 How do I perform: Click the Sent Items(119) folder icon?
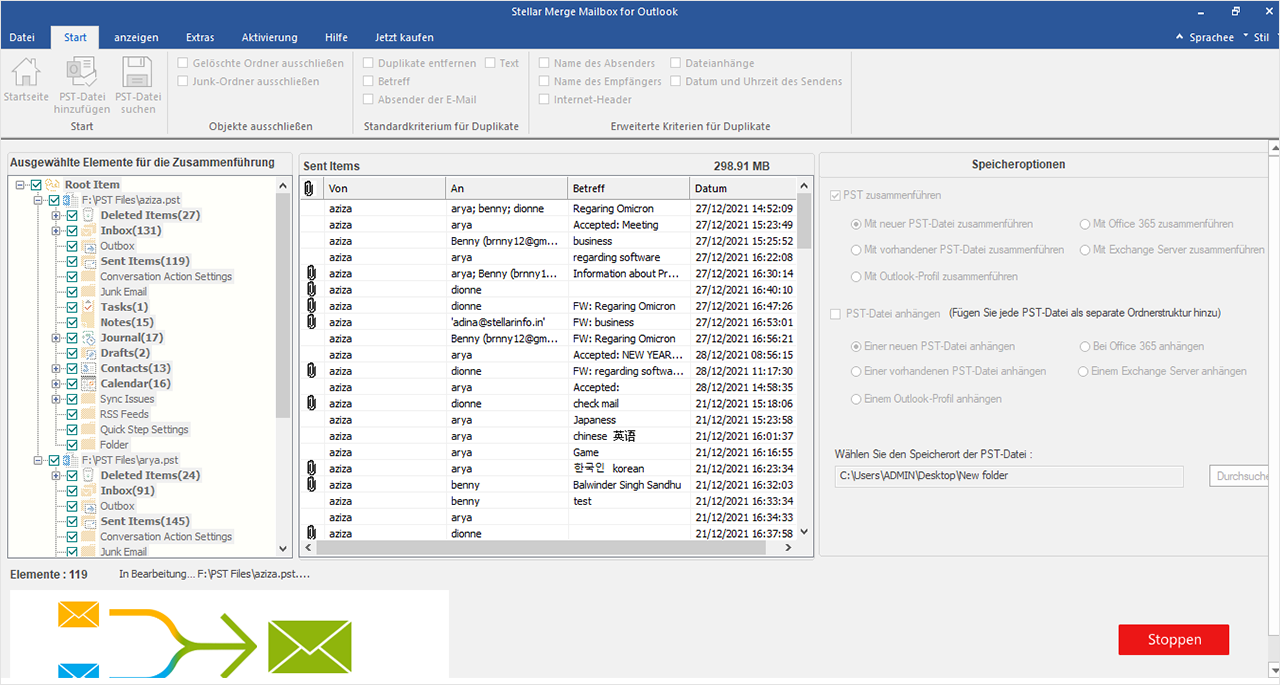coord(88,261)
